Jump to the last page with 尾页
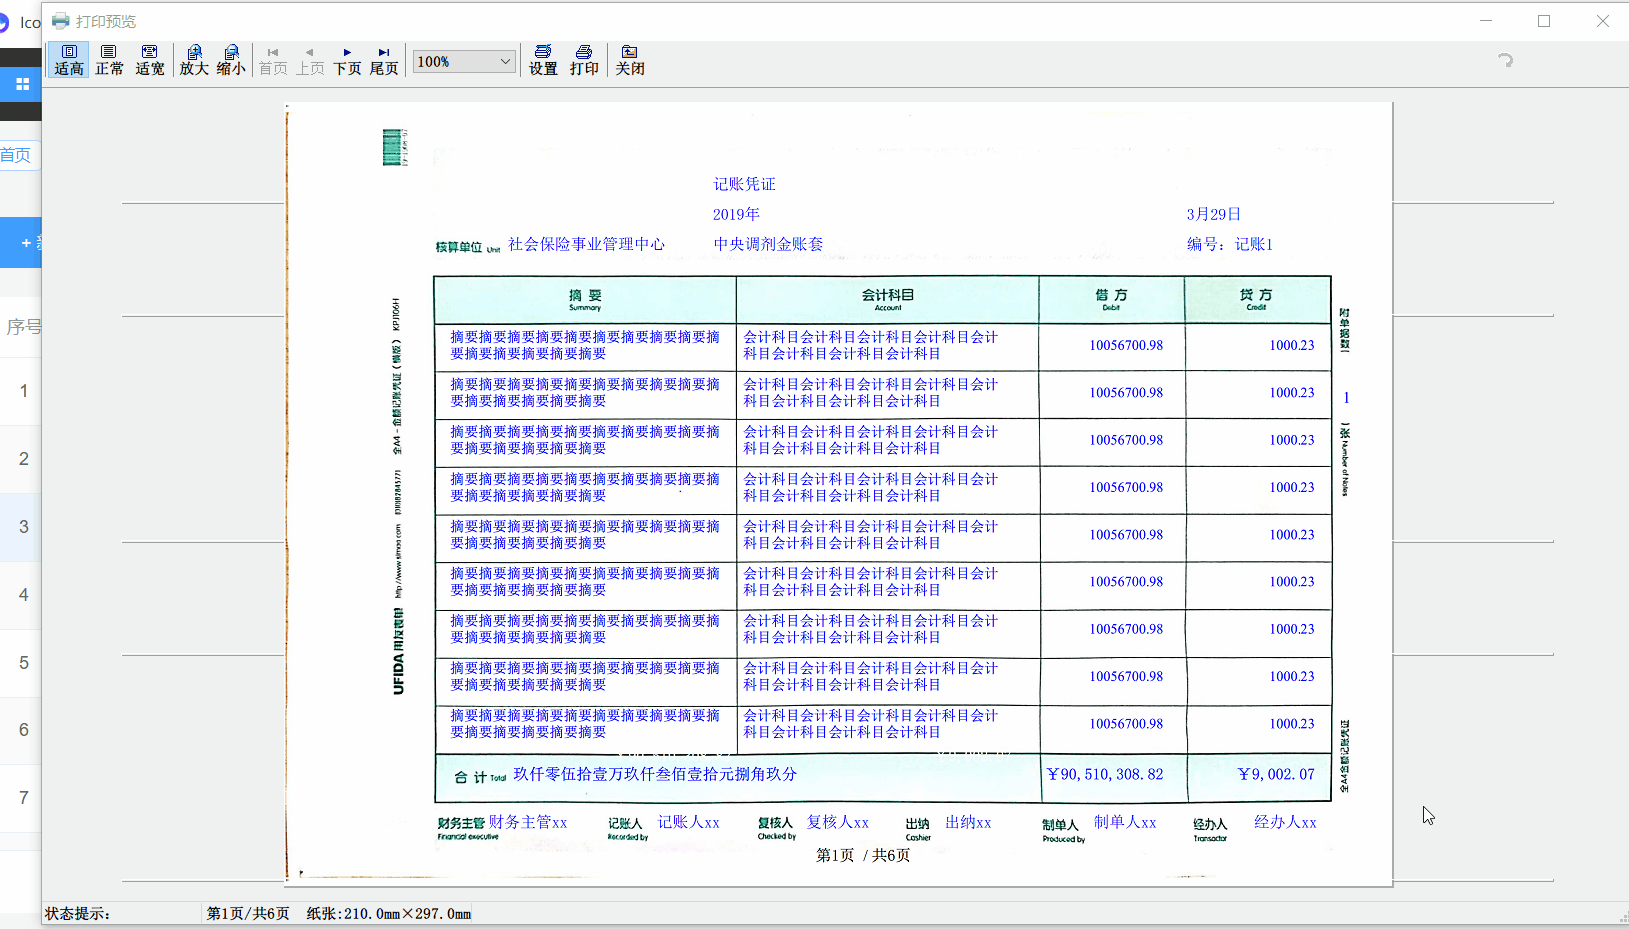Image resolution: width=1629 pixels, height=929 pixels. (383, 60)
